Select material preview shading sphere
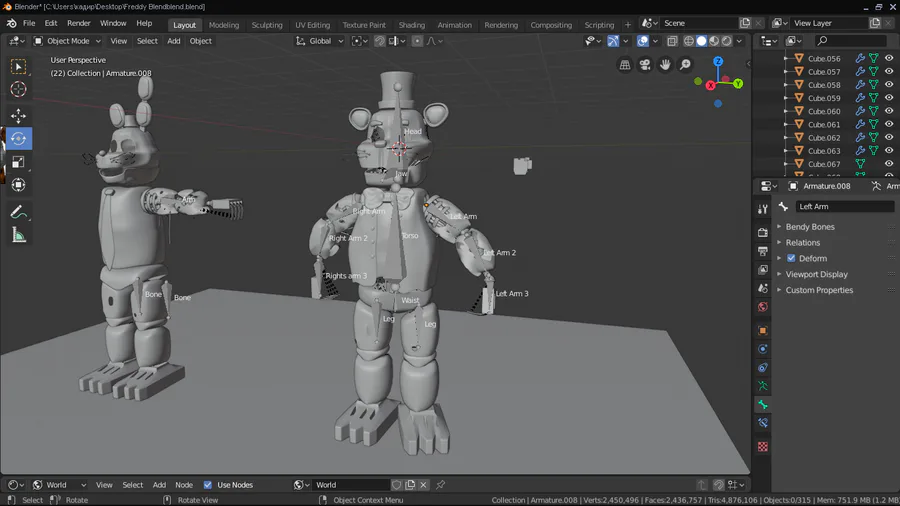Viewport: 900px width, 506px height. (x=714, y=41)
